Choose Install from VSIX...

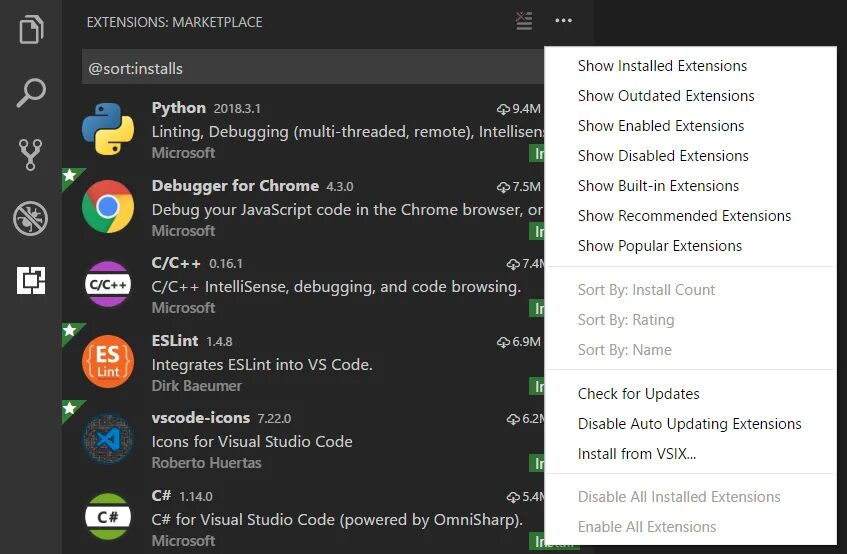coord(636,454)
